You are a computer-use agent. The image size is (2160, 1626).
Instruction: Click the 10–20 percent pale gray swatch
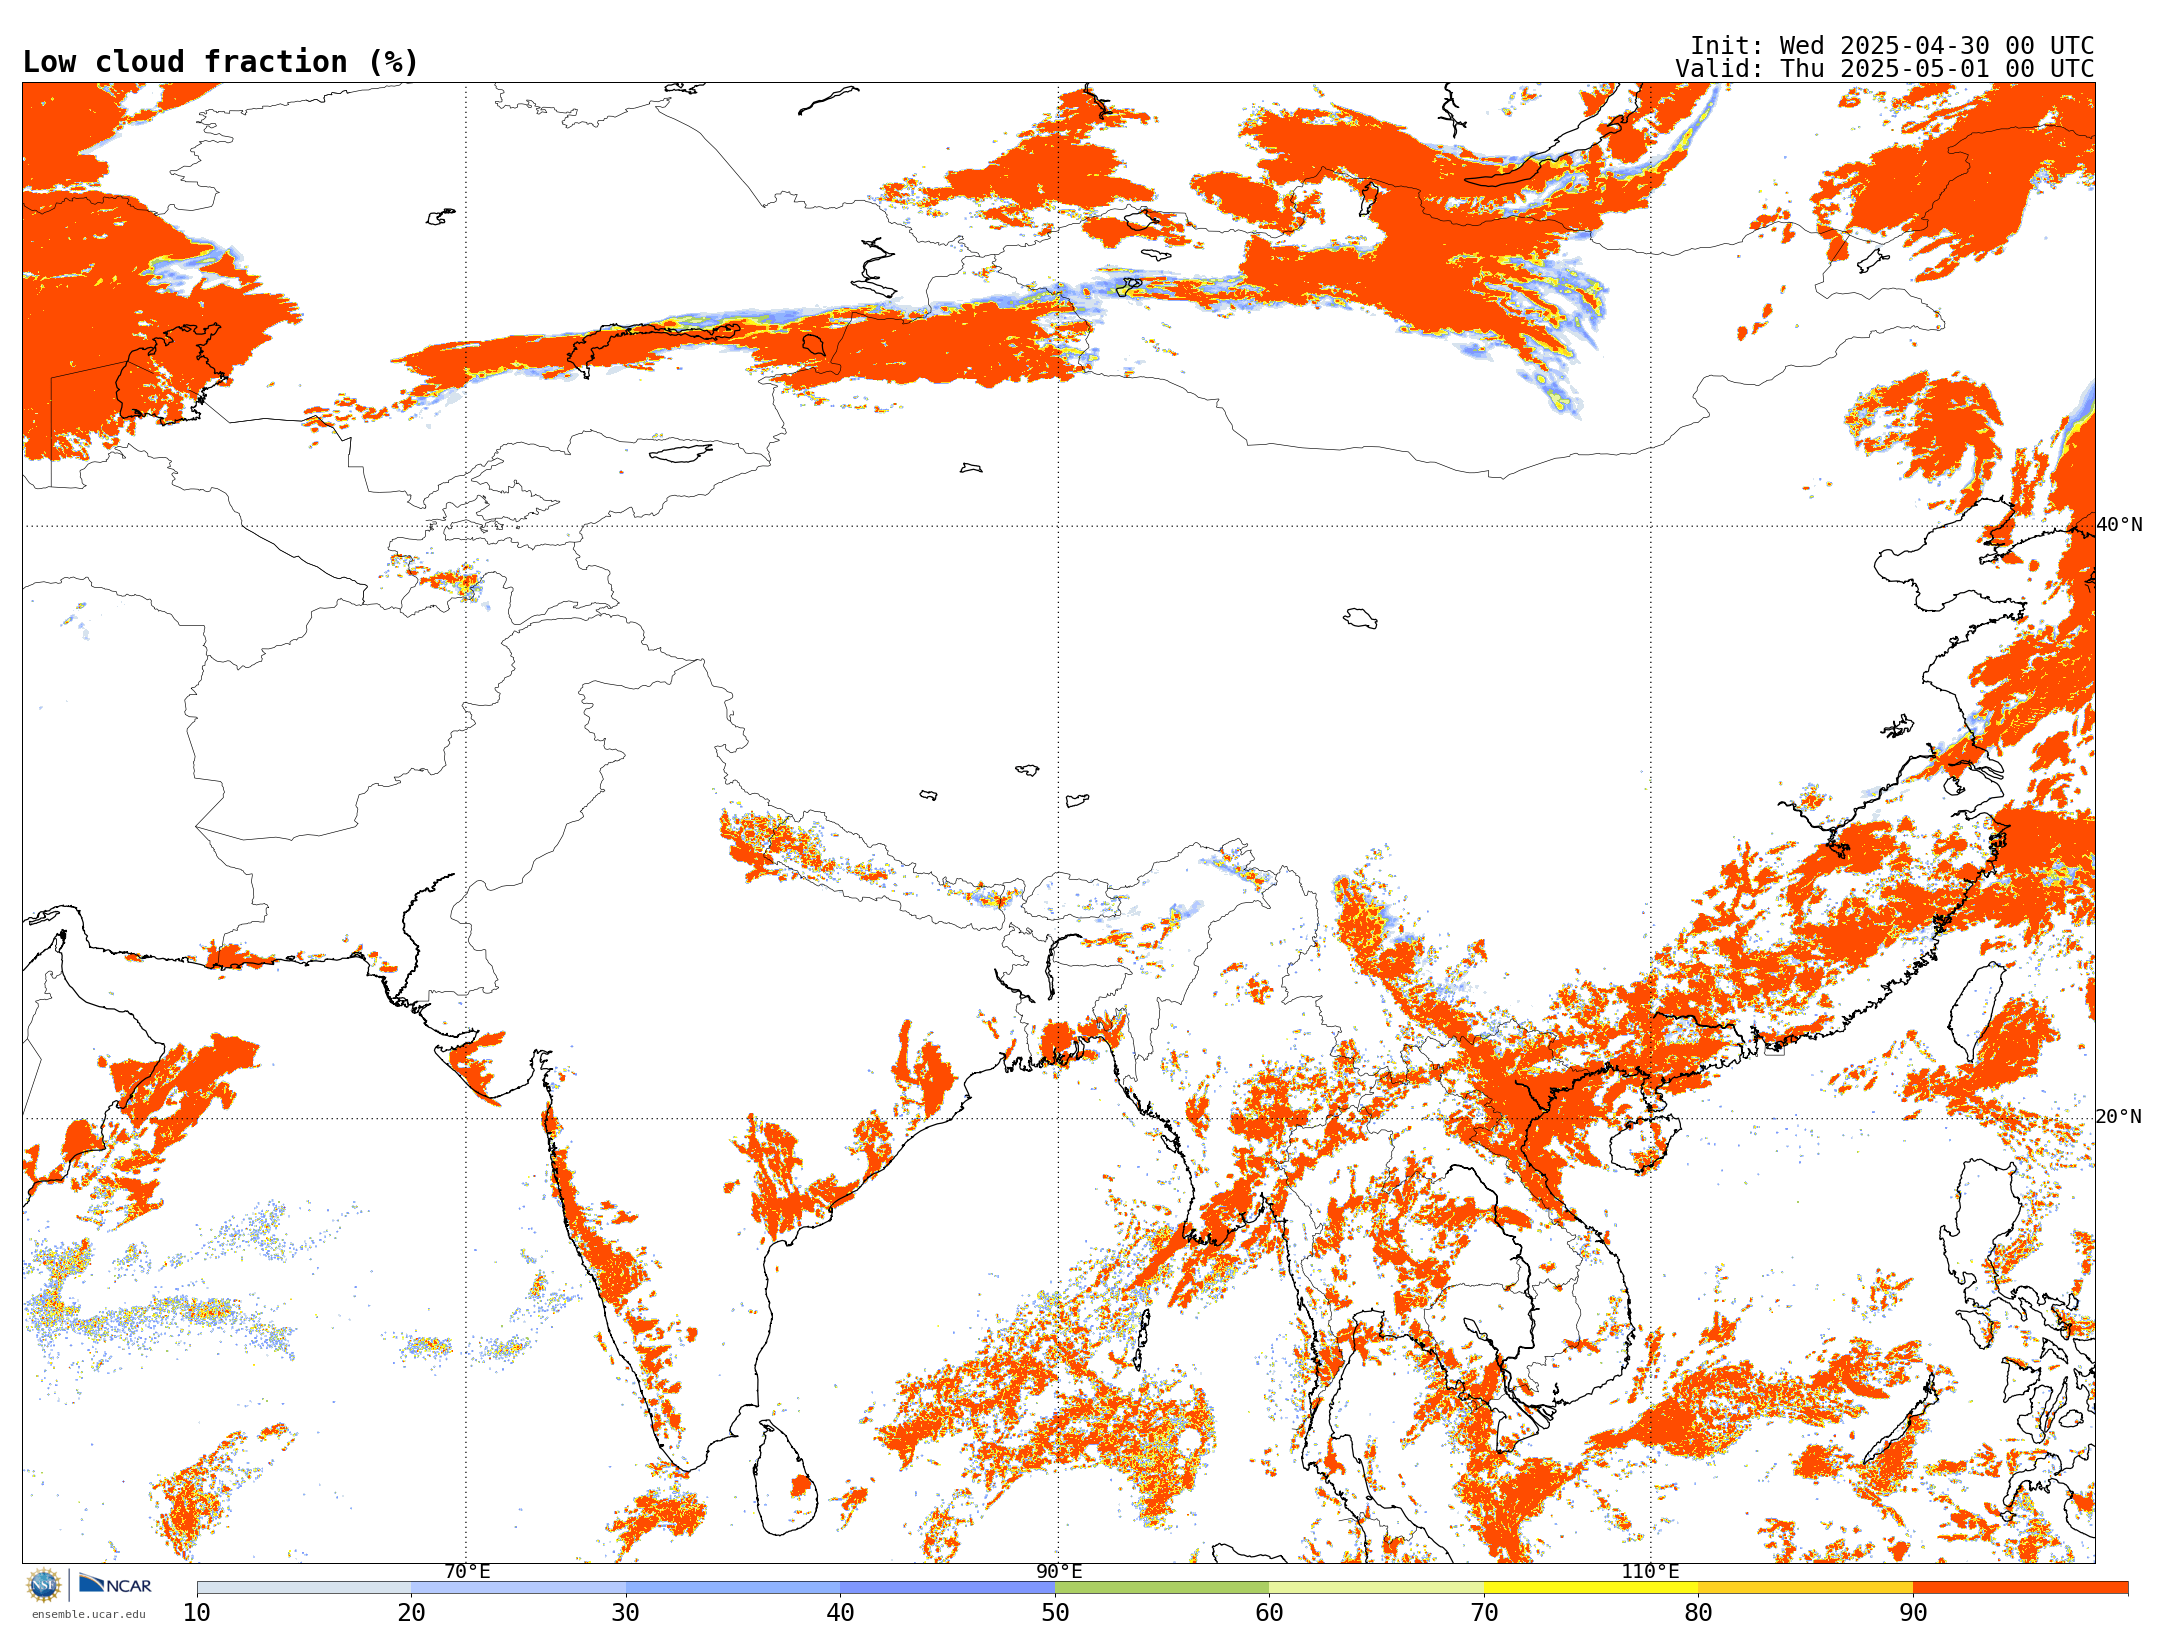coord(304,1588)
